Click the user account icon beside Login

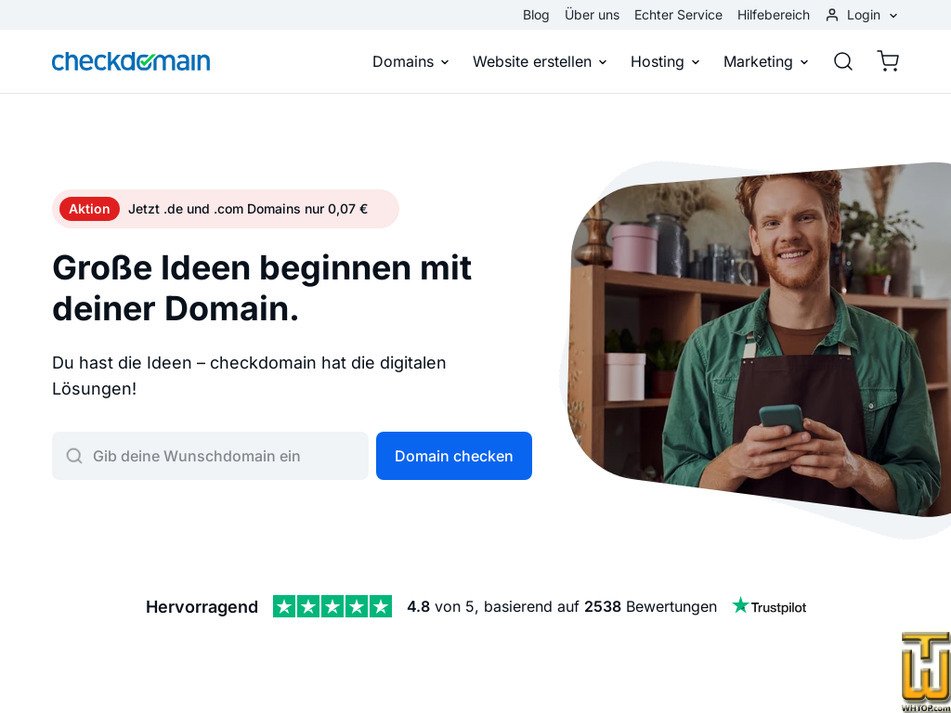click(832, 15)
